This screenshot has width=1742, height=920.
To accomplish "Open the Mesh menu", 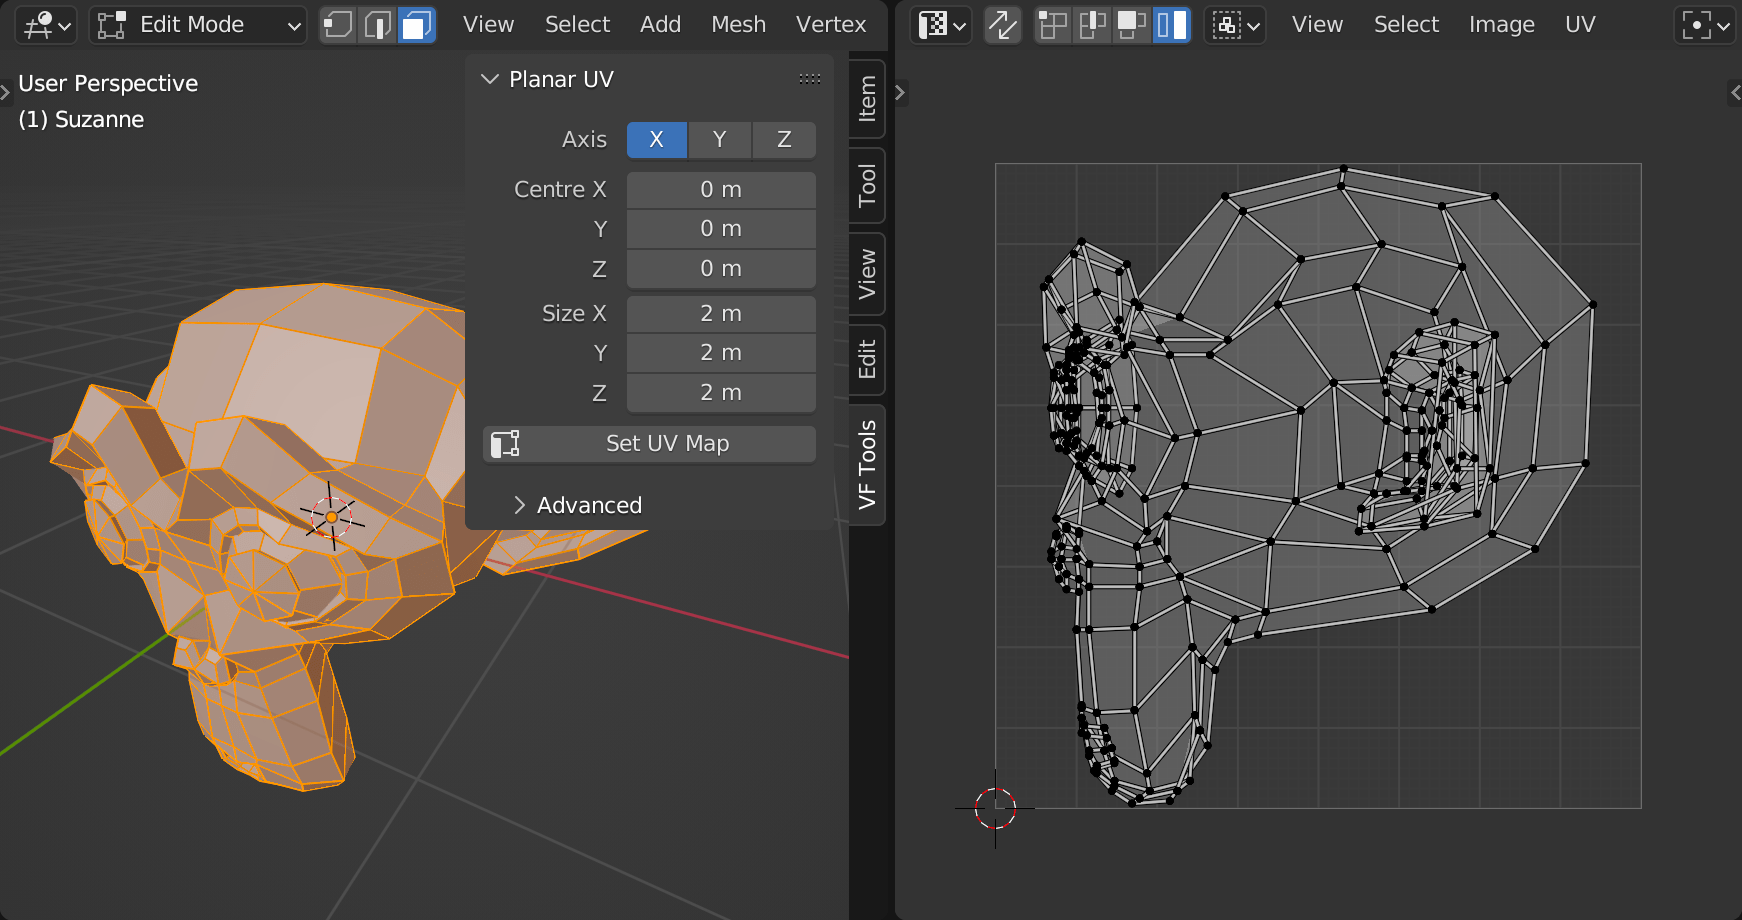I will [738, 25].
